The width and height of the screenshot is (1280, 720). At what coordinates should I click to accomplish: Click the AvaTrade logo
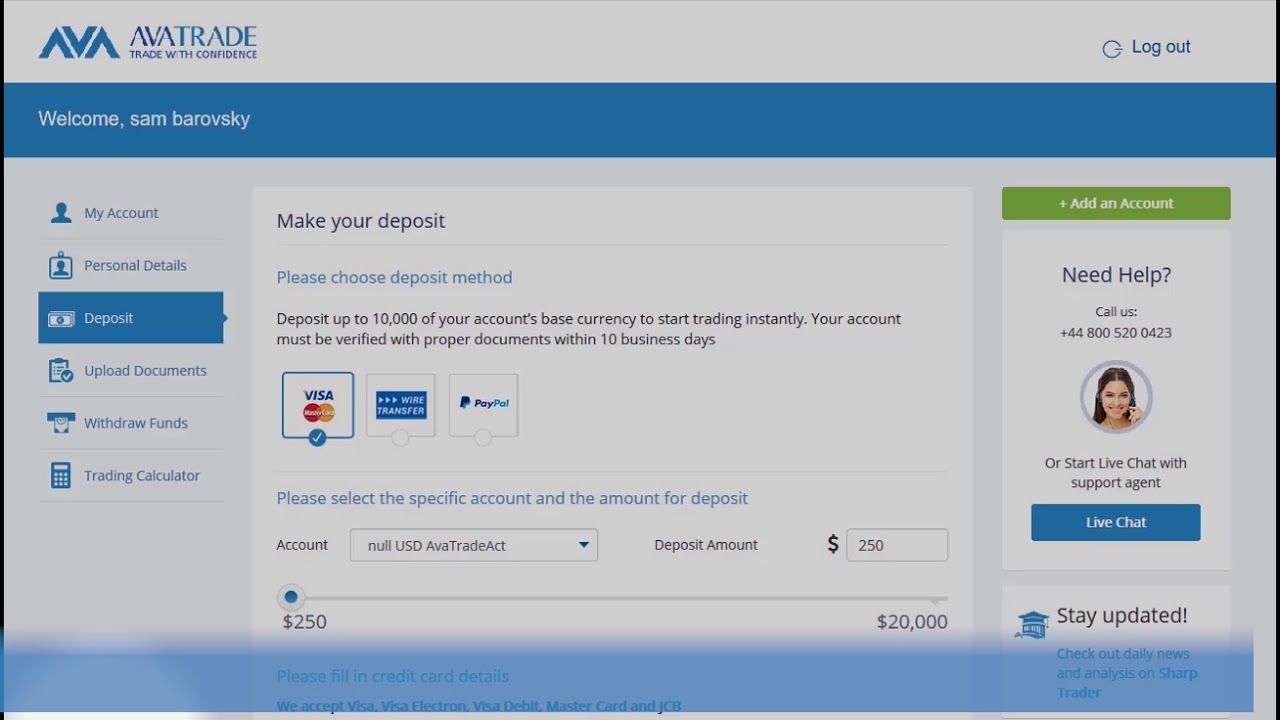tap(148, 43)
